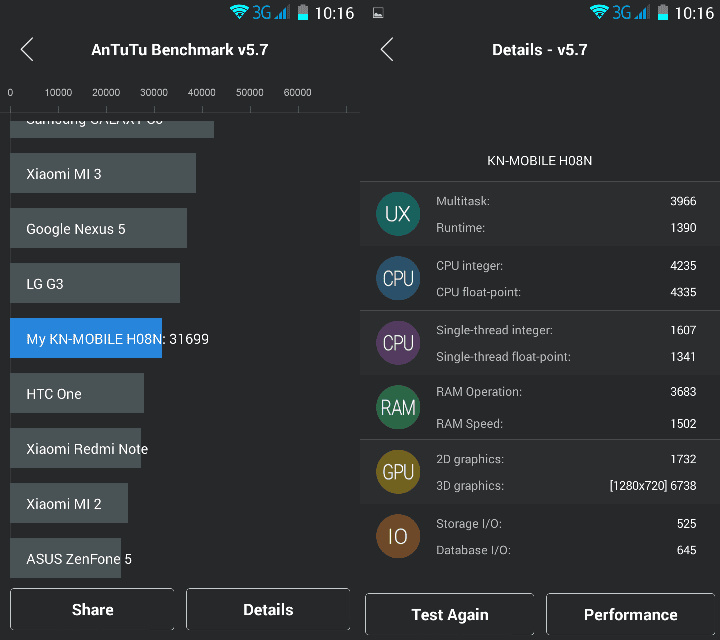Viewport: 720px width, 640px height.
Task: Click the 3D graphics [1280x720] 6738 value
Action: [x=653, y=486]
